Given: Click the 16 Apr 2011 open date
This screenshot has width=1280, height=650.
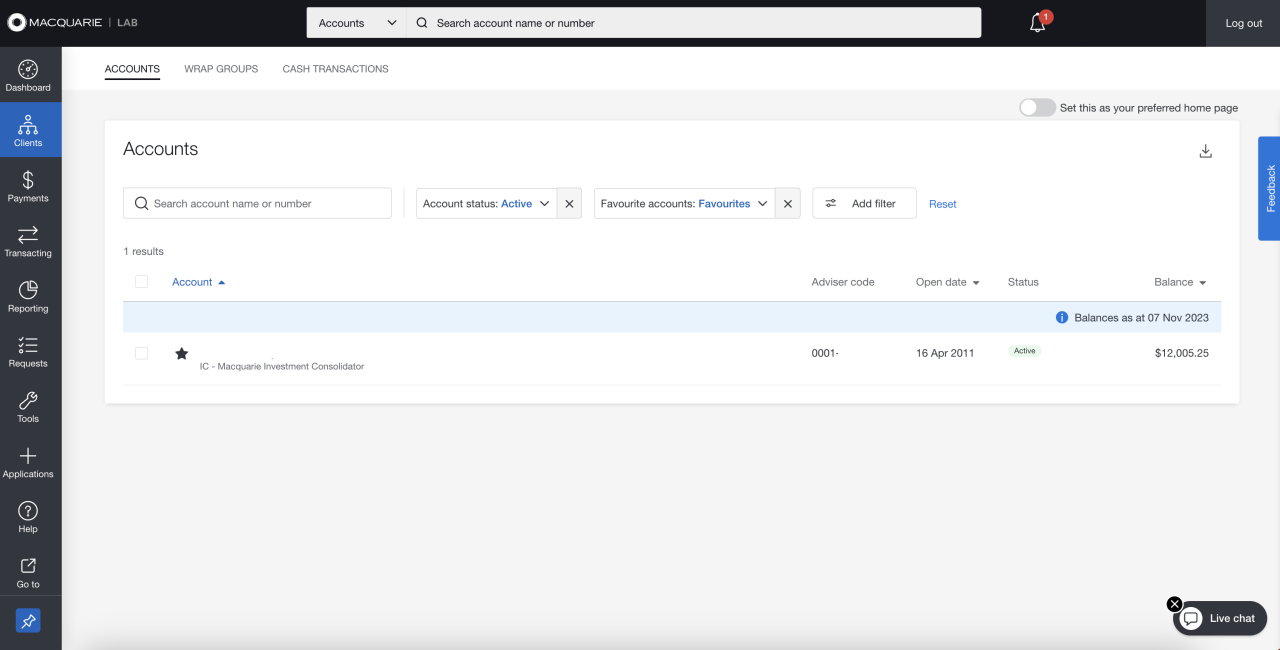Looking at the screenshot, I should pyautogui.click(x=945, y=353).
